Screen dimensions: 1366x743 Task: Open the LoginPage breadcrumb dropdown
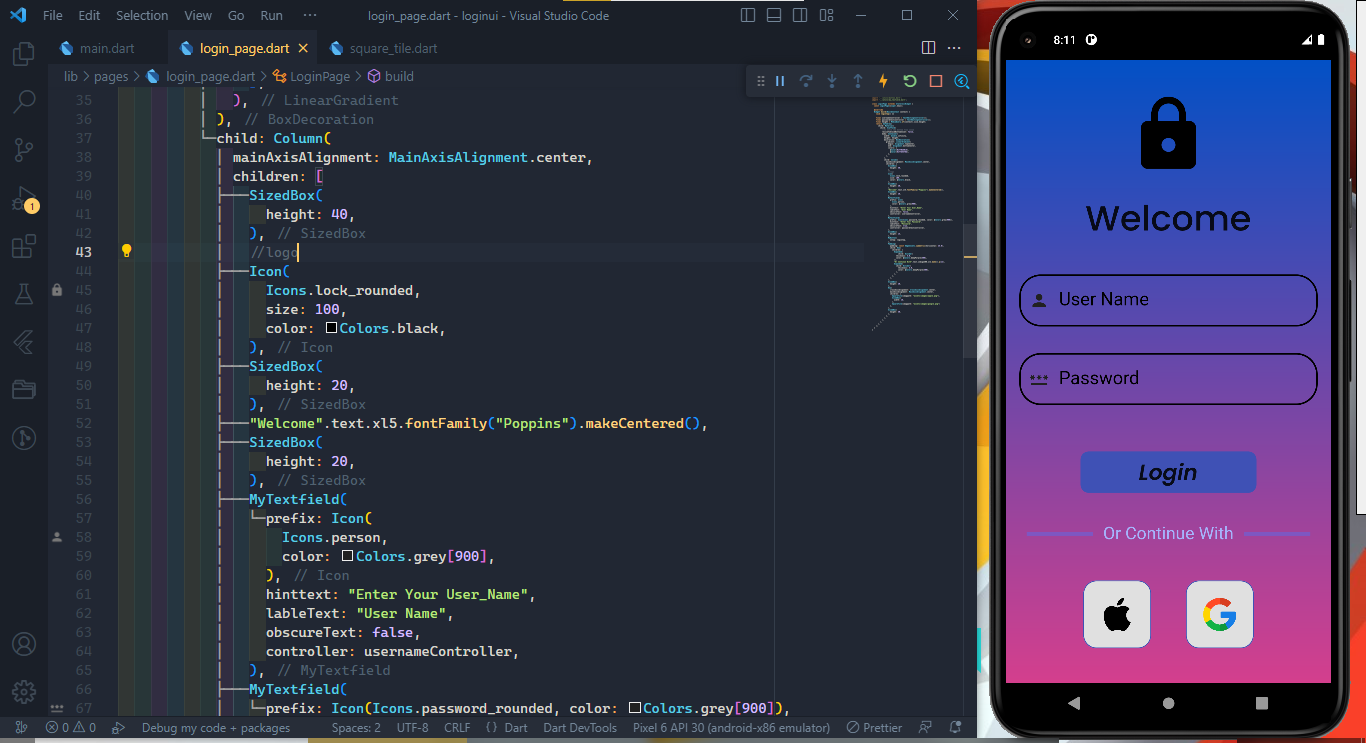[x=319, y=75]
